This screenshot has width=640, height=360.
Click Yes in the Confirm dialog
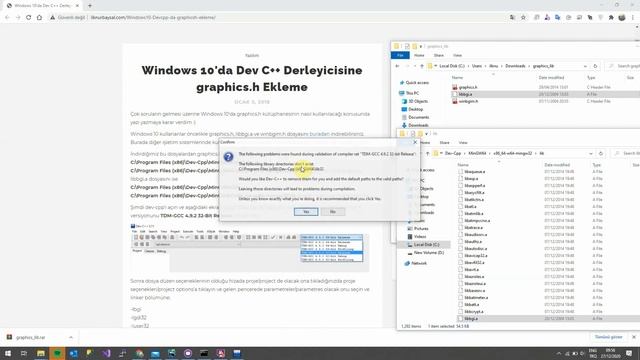tap(306, 211)
